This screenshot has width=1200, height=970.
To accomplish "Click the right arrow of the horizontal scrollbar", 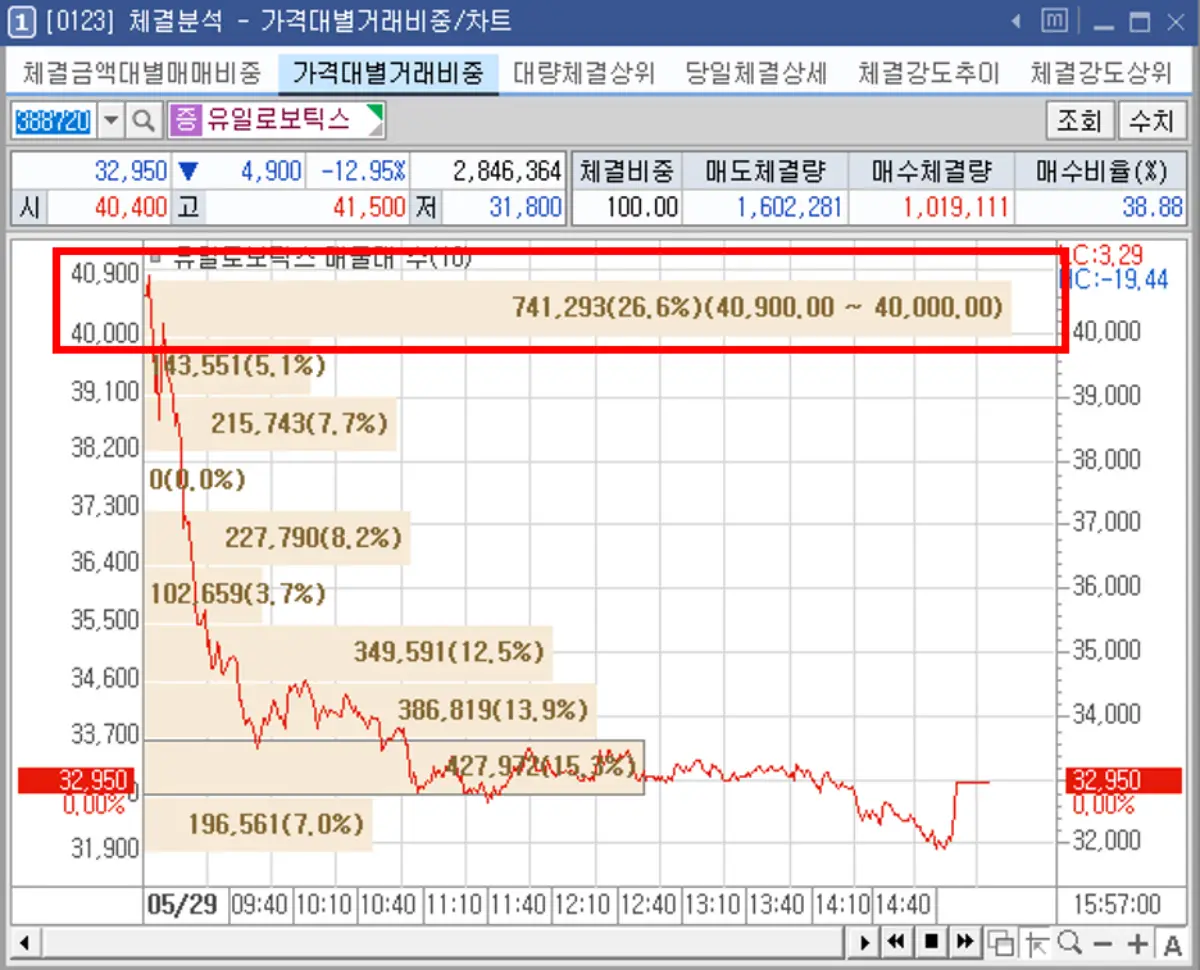I will click(863, 942).
